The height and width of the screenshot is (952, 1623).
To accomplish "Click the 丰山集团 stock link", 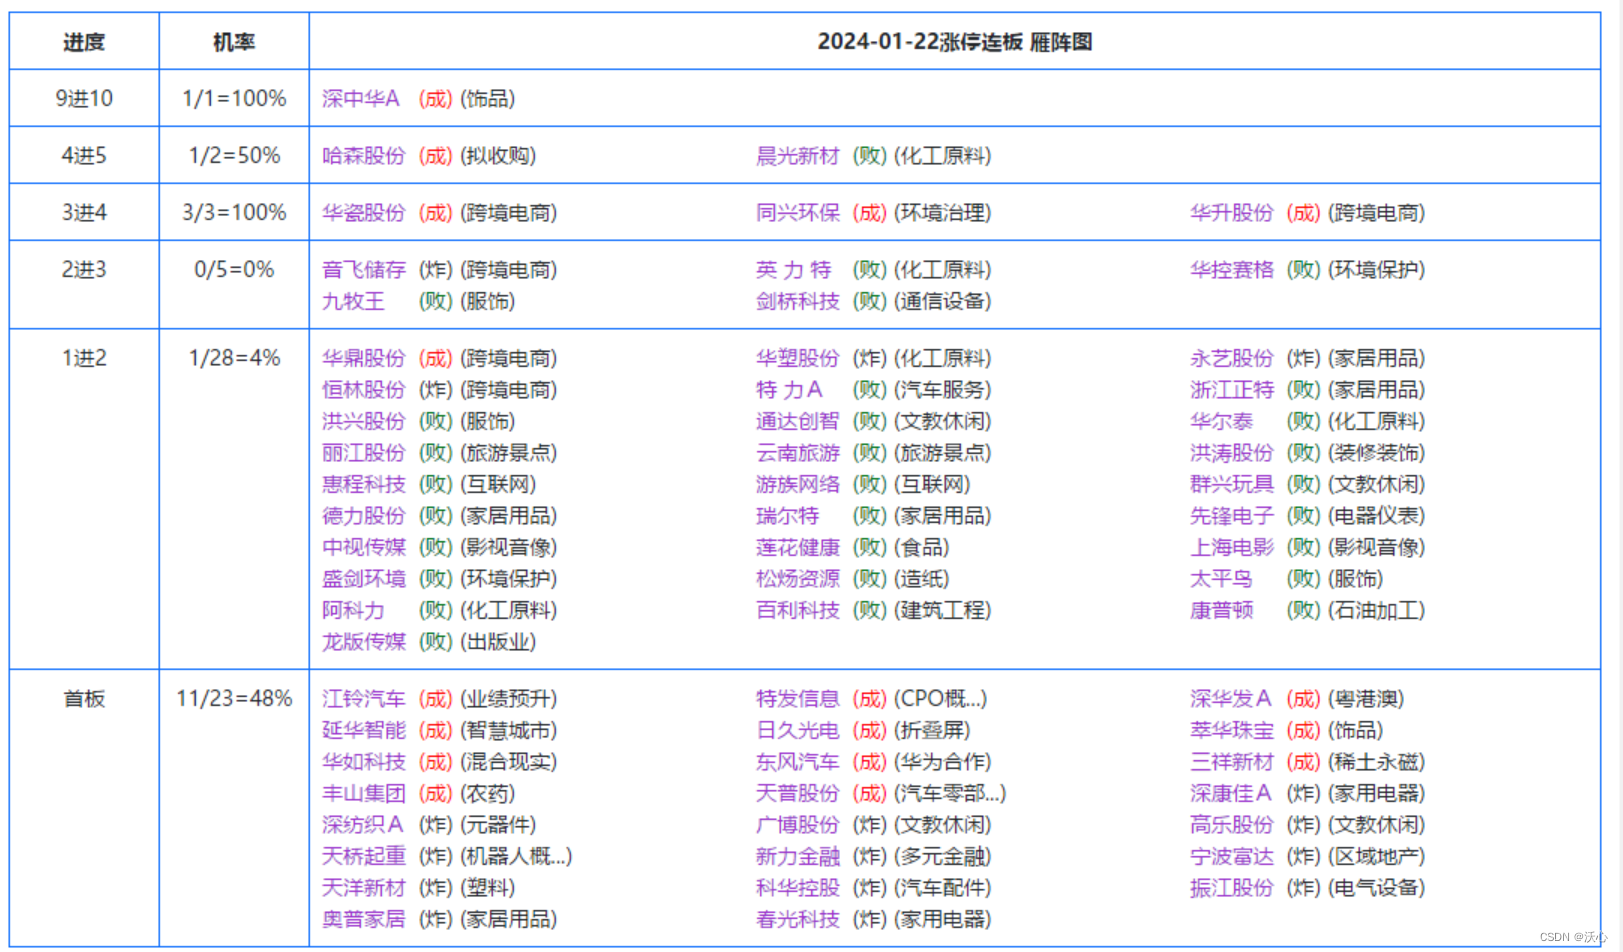I will point(364,793).
